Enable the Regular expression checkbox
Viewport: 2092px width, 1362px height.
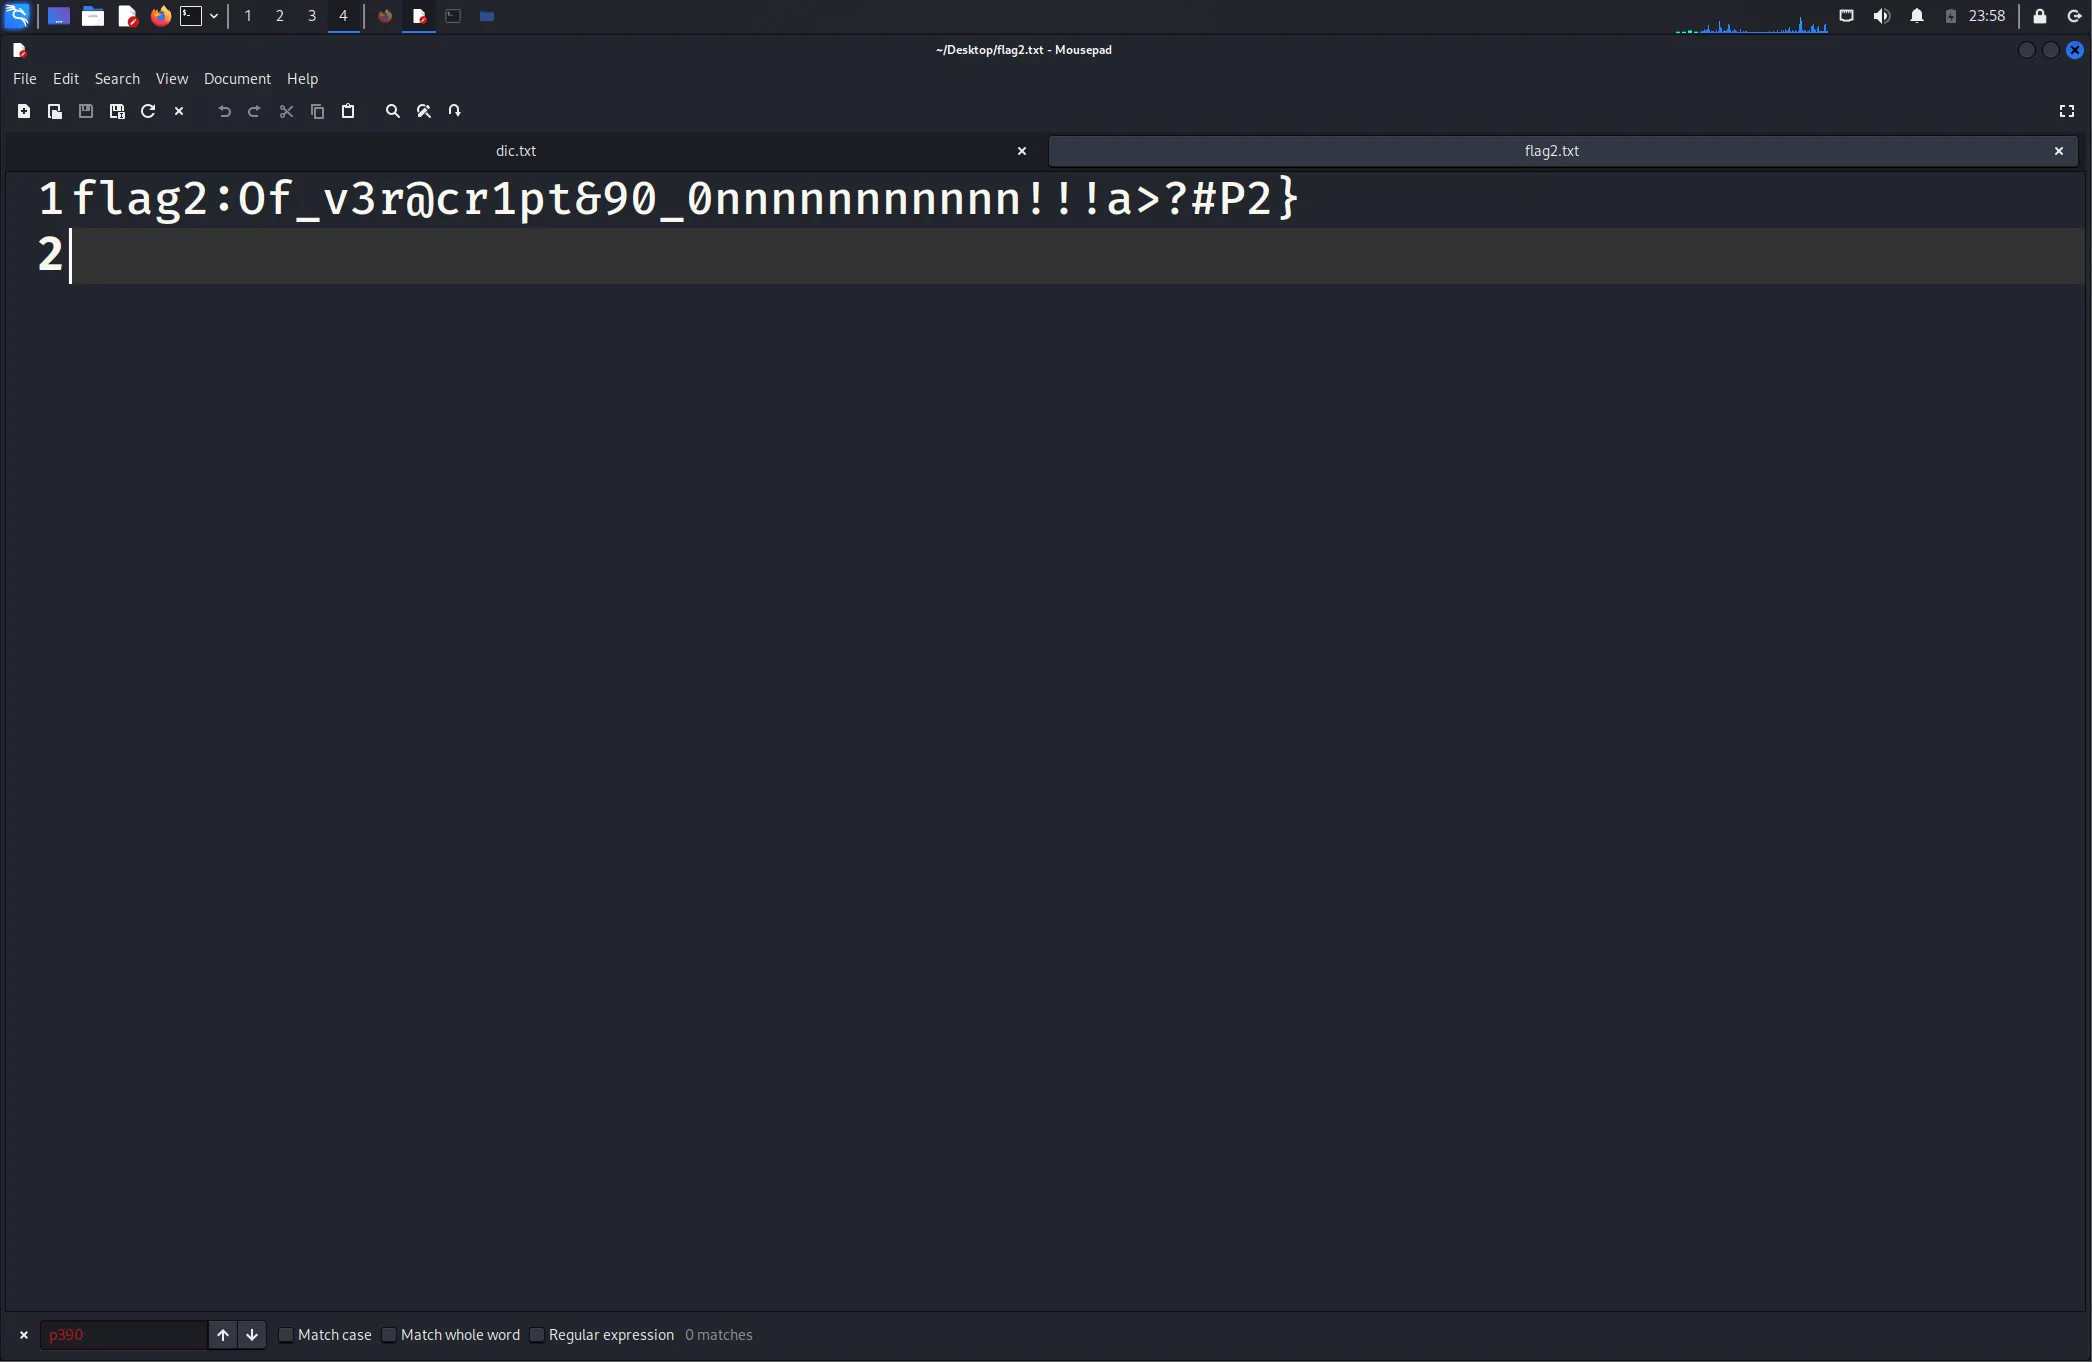537,1335
